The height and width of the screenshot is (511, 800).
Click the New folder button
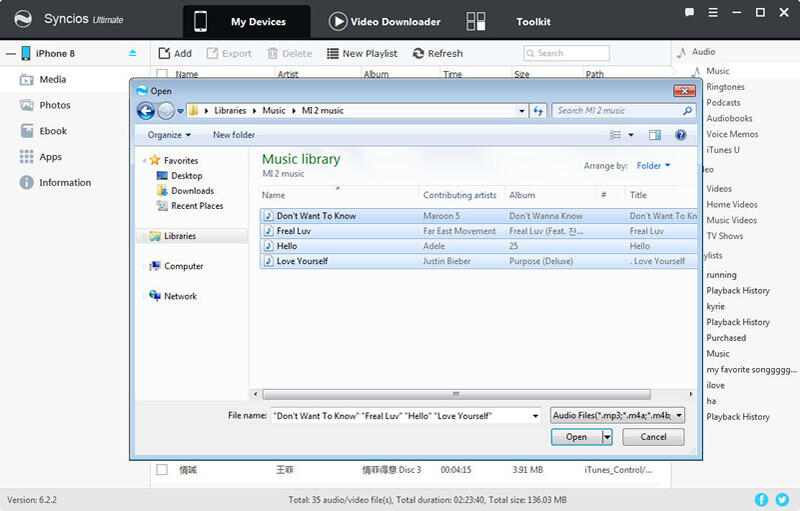pos(234,135)
